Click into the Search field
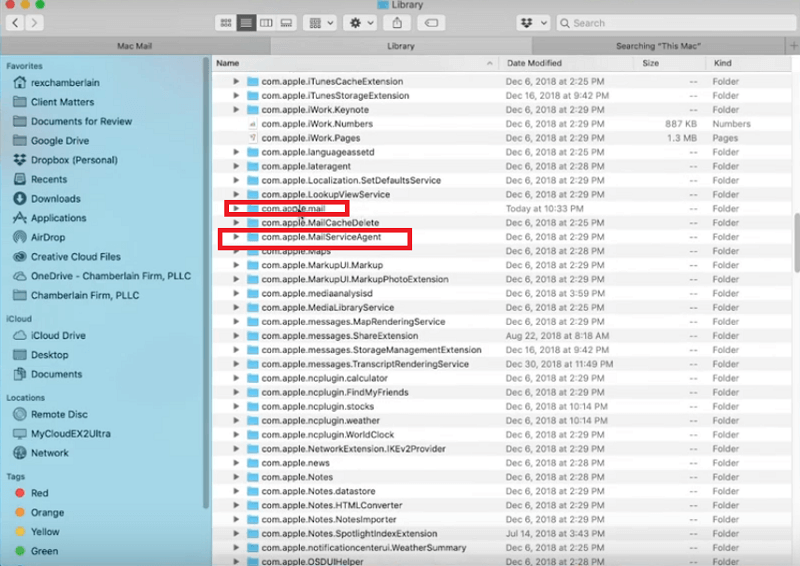 [x=677, y=23]
